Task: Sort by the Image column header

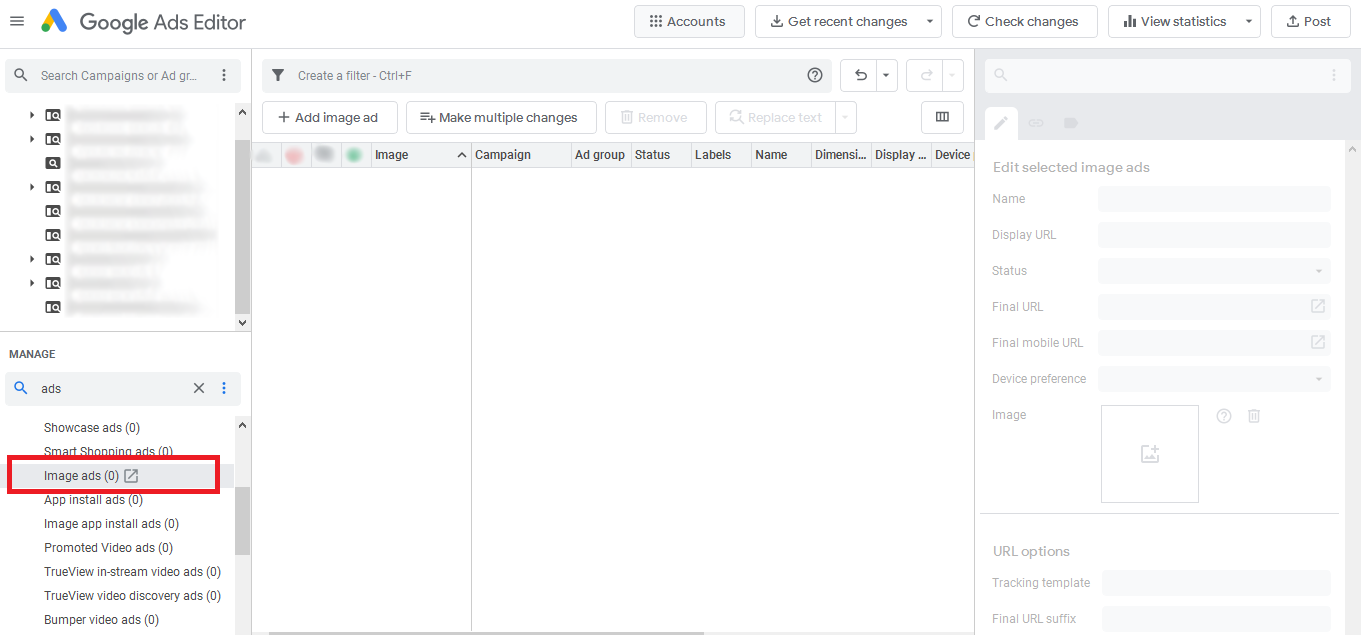Action: [x=420, y=155]
